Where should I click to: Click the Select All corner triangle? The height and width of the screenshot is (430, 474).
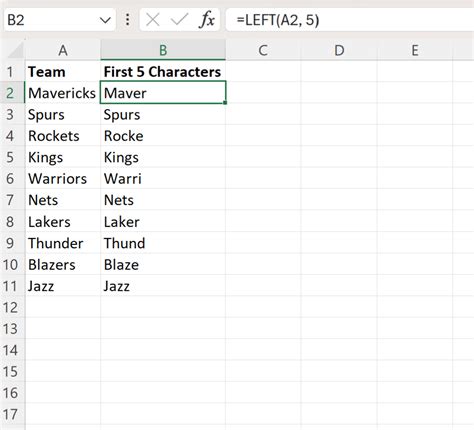click(x=16, y=51)
